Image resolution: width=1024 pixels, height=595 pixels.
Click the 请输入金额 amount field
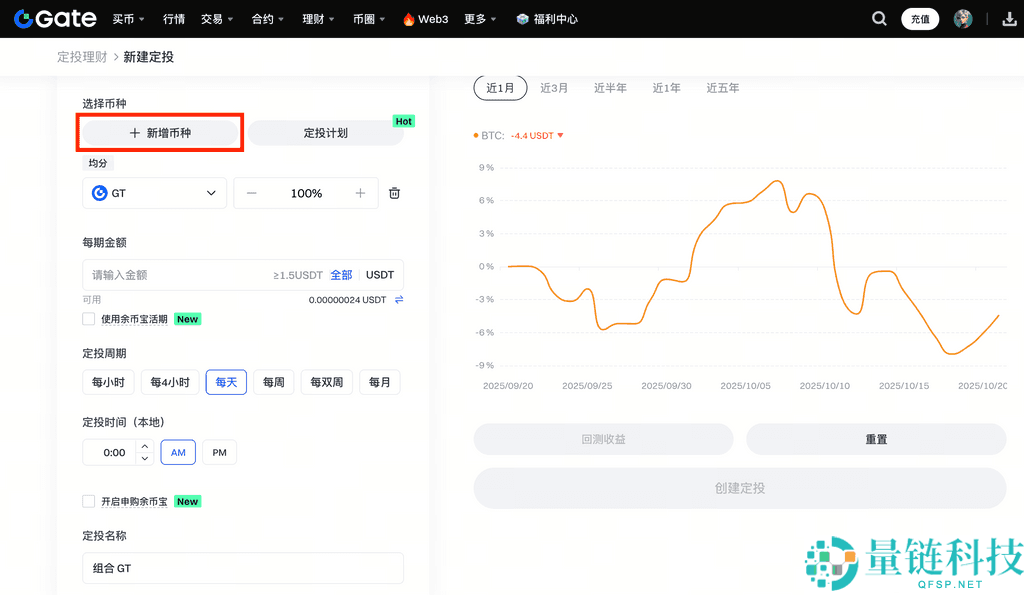click(150, 274)
